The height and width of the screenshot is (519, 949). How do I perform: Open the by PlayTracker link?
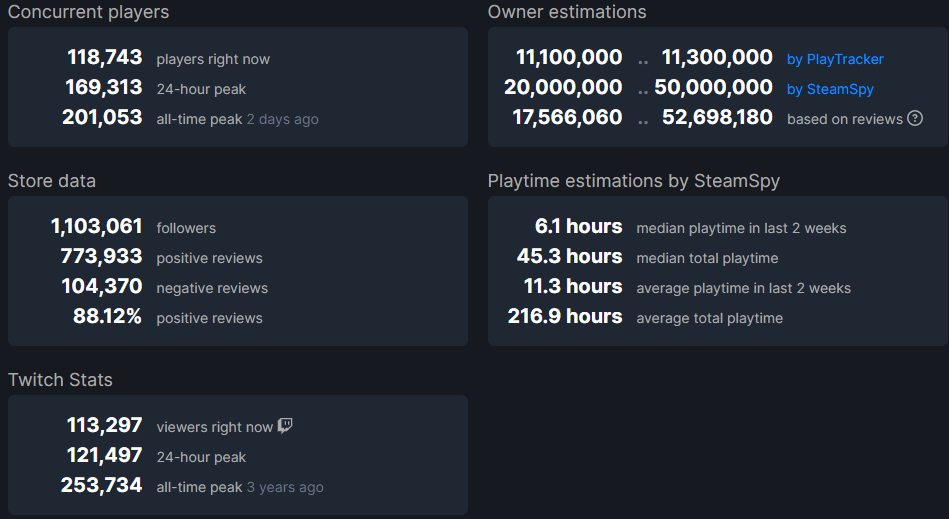pos(835,59)
